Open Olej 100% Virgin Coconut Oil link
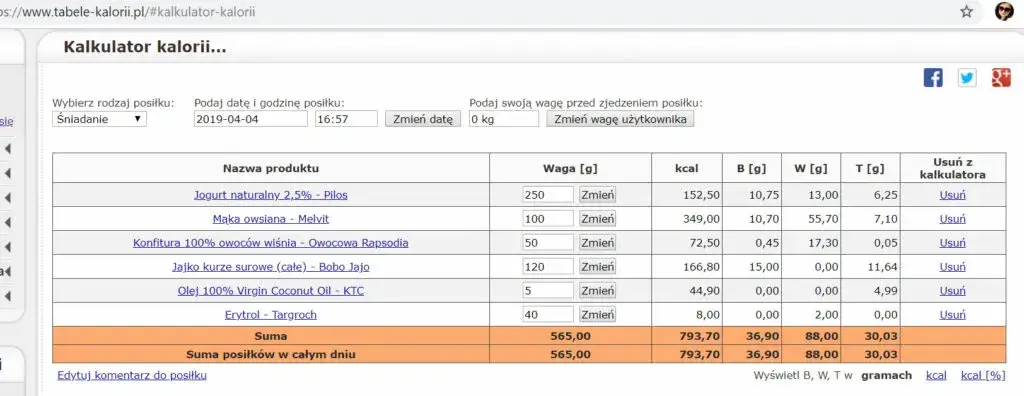Viewport: 1024px width, 396px height. coord(270,291)
